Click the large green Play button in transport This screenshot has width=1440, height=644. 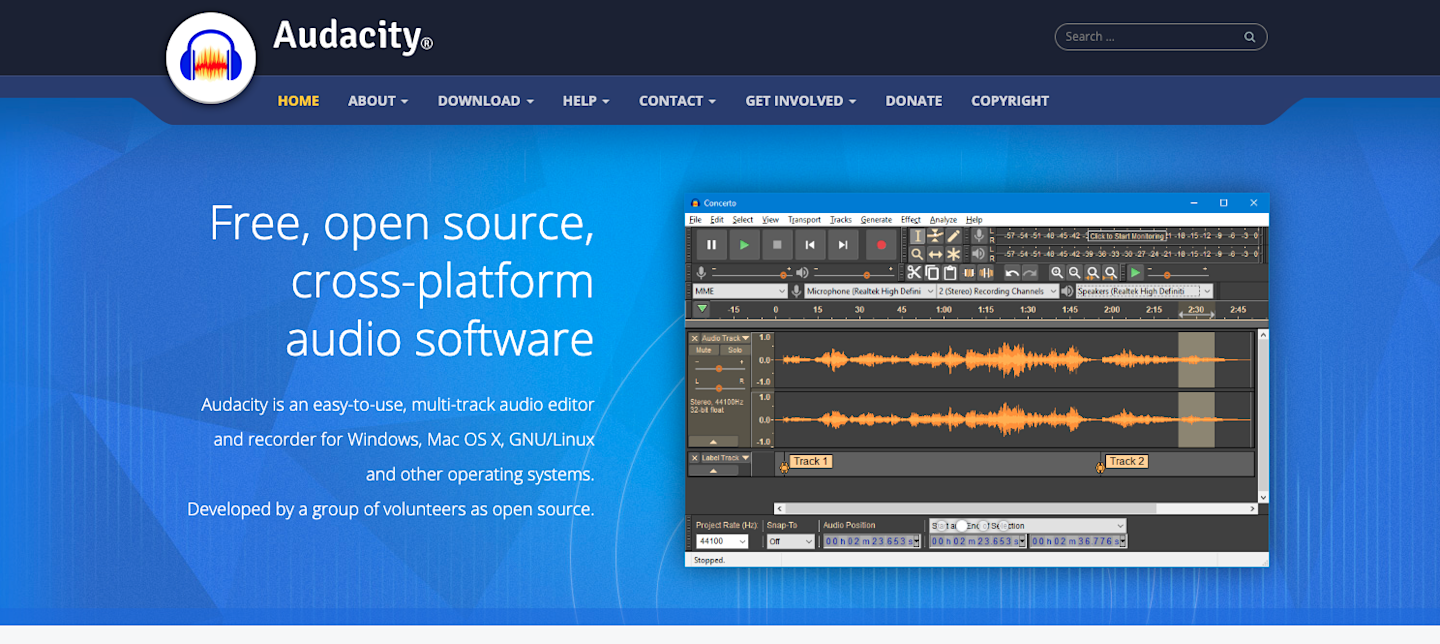(x=744, y=245)
